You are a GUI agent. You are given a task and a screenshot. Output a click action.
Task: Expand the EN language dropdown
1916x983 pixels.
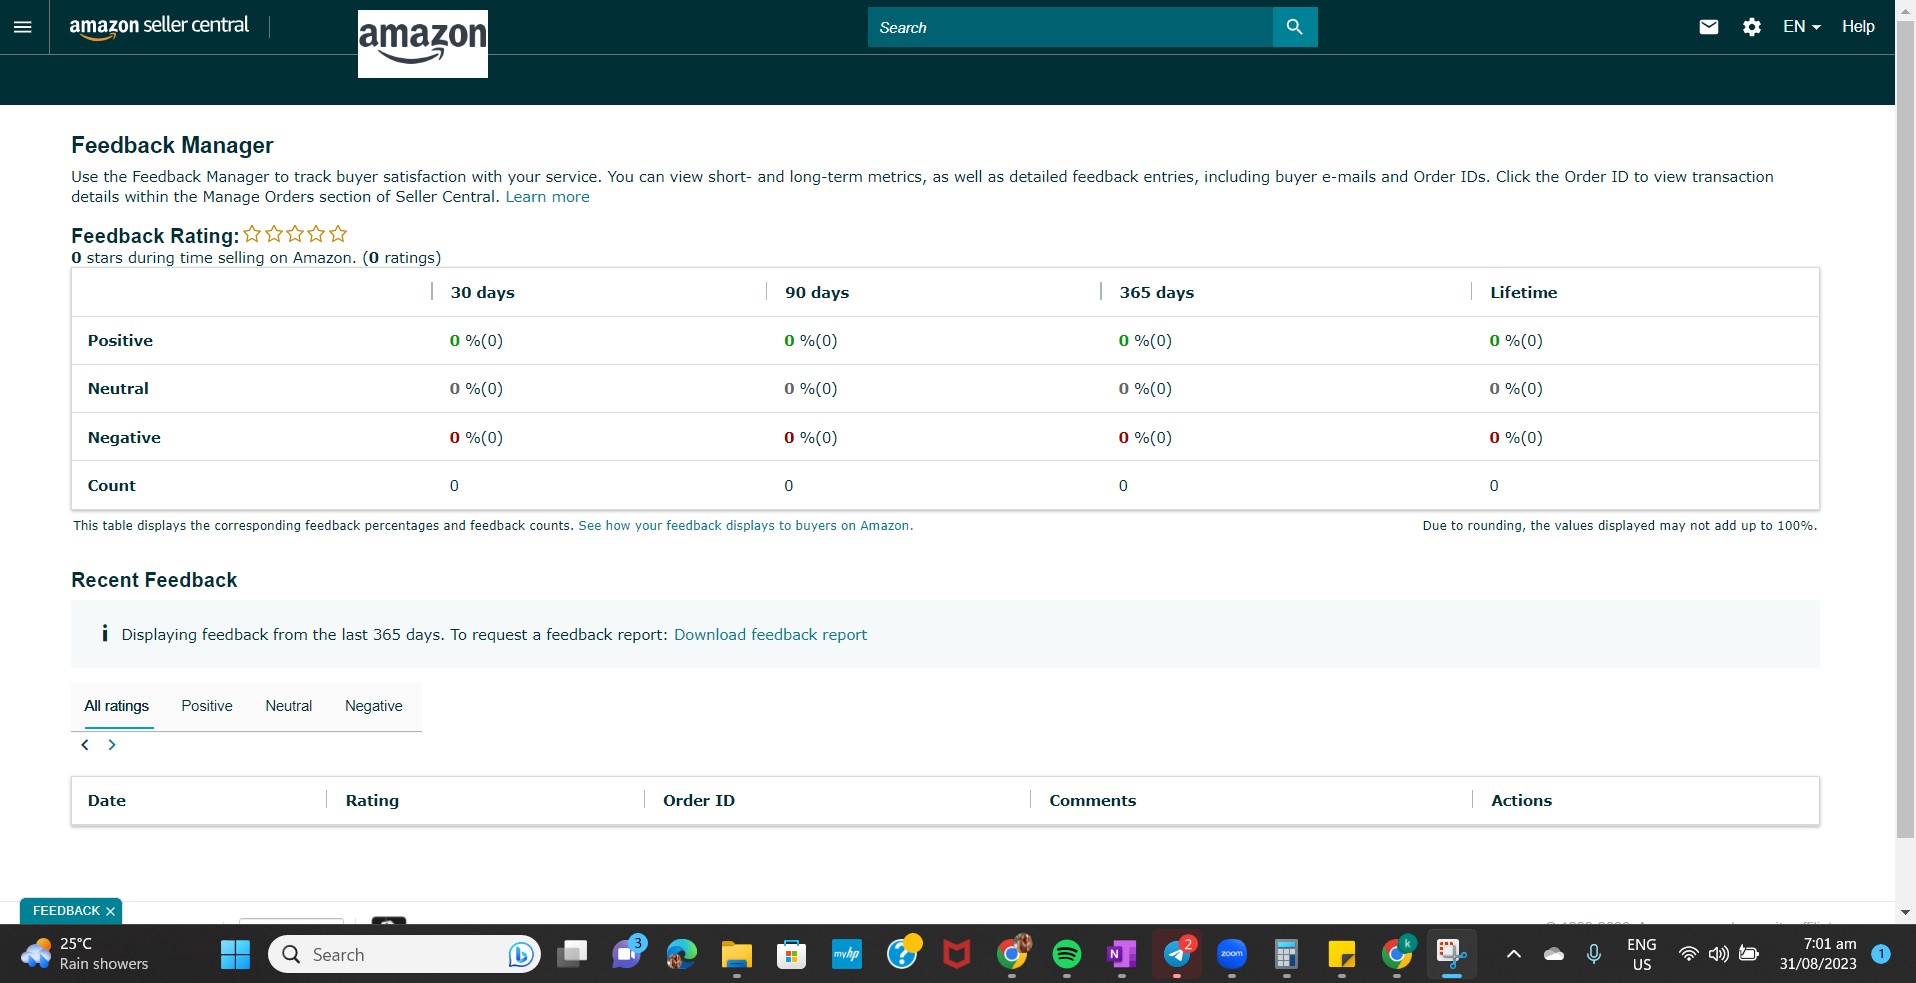[x=1801, y=27]
